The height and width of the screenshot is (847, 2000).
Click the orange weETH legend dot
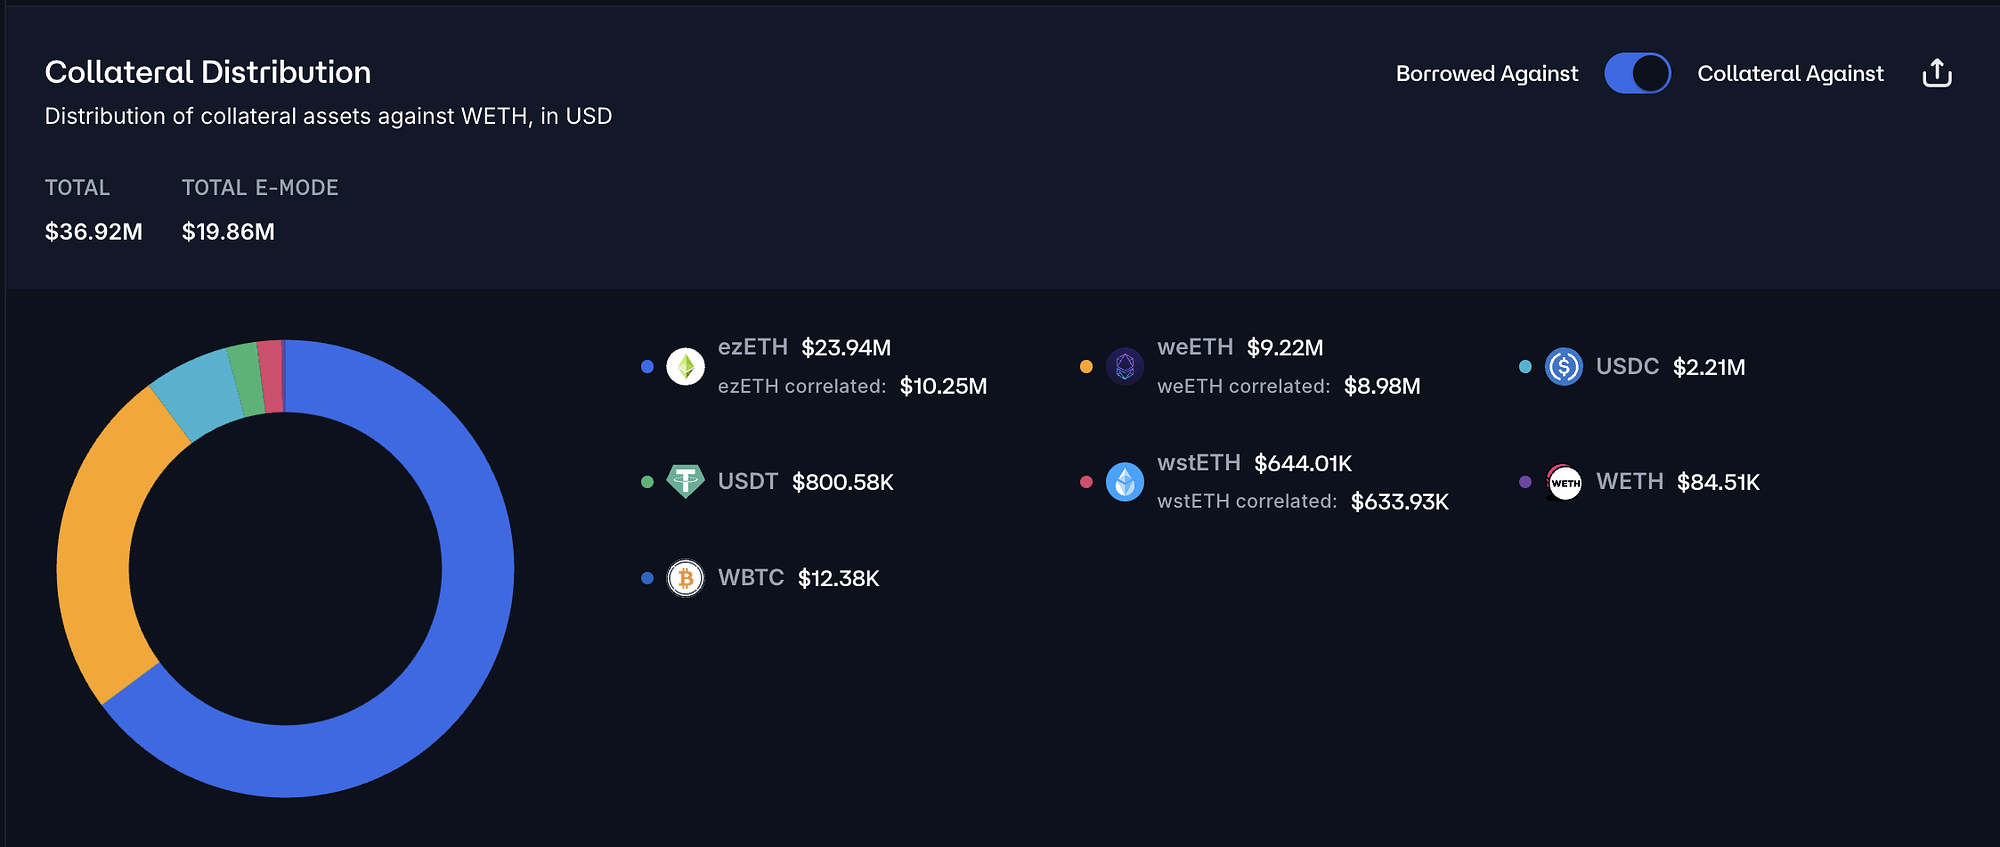[x=1086, y=367]
